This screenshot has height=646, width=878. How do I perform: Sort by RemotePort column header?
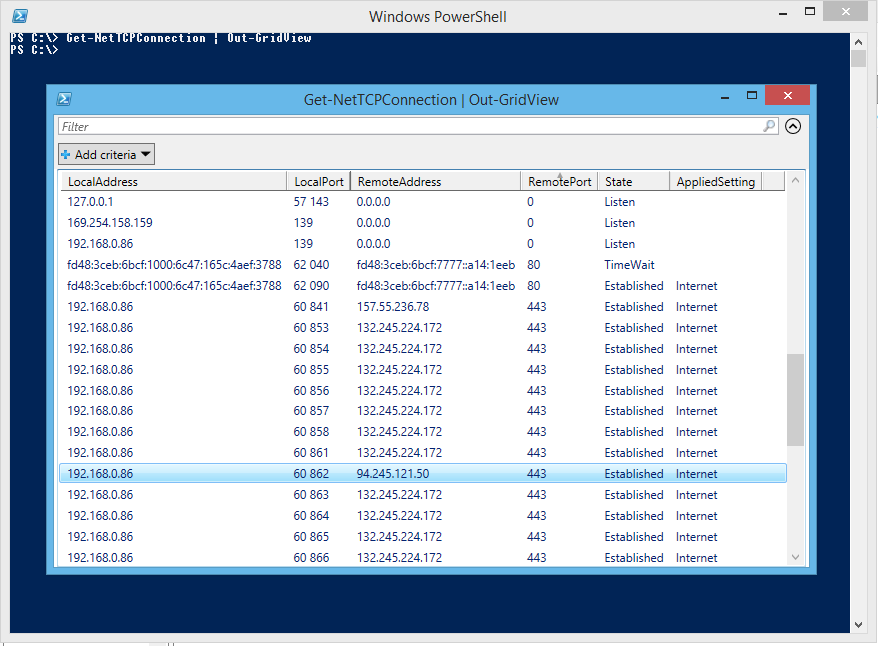pos(559,182)
